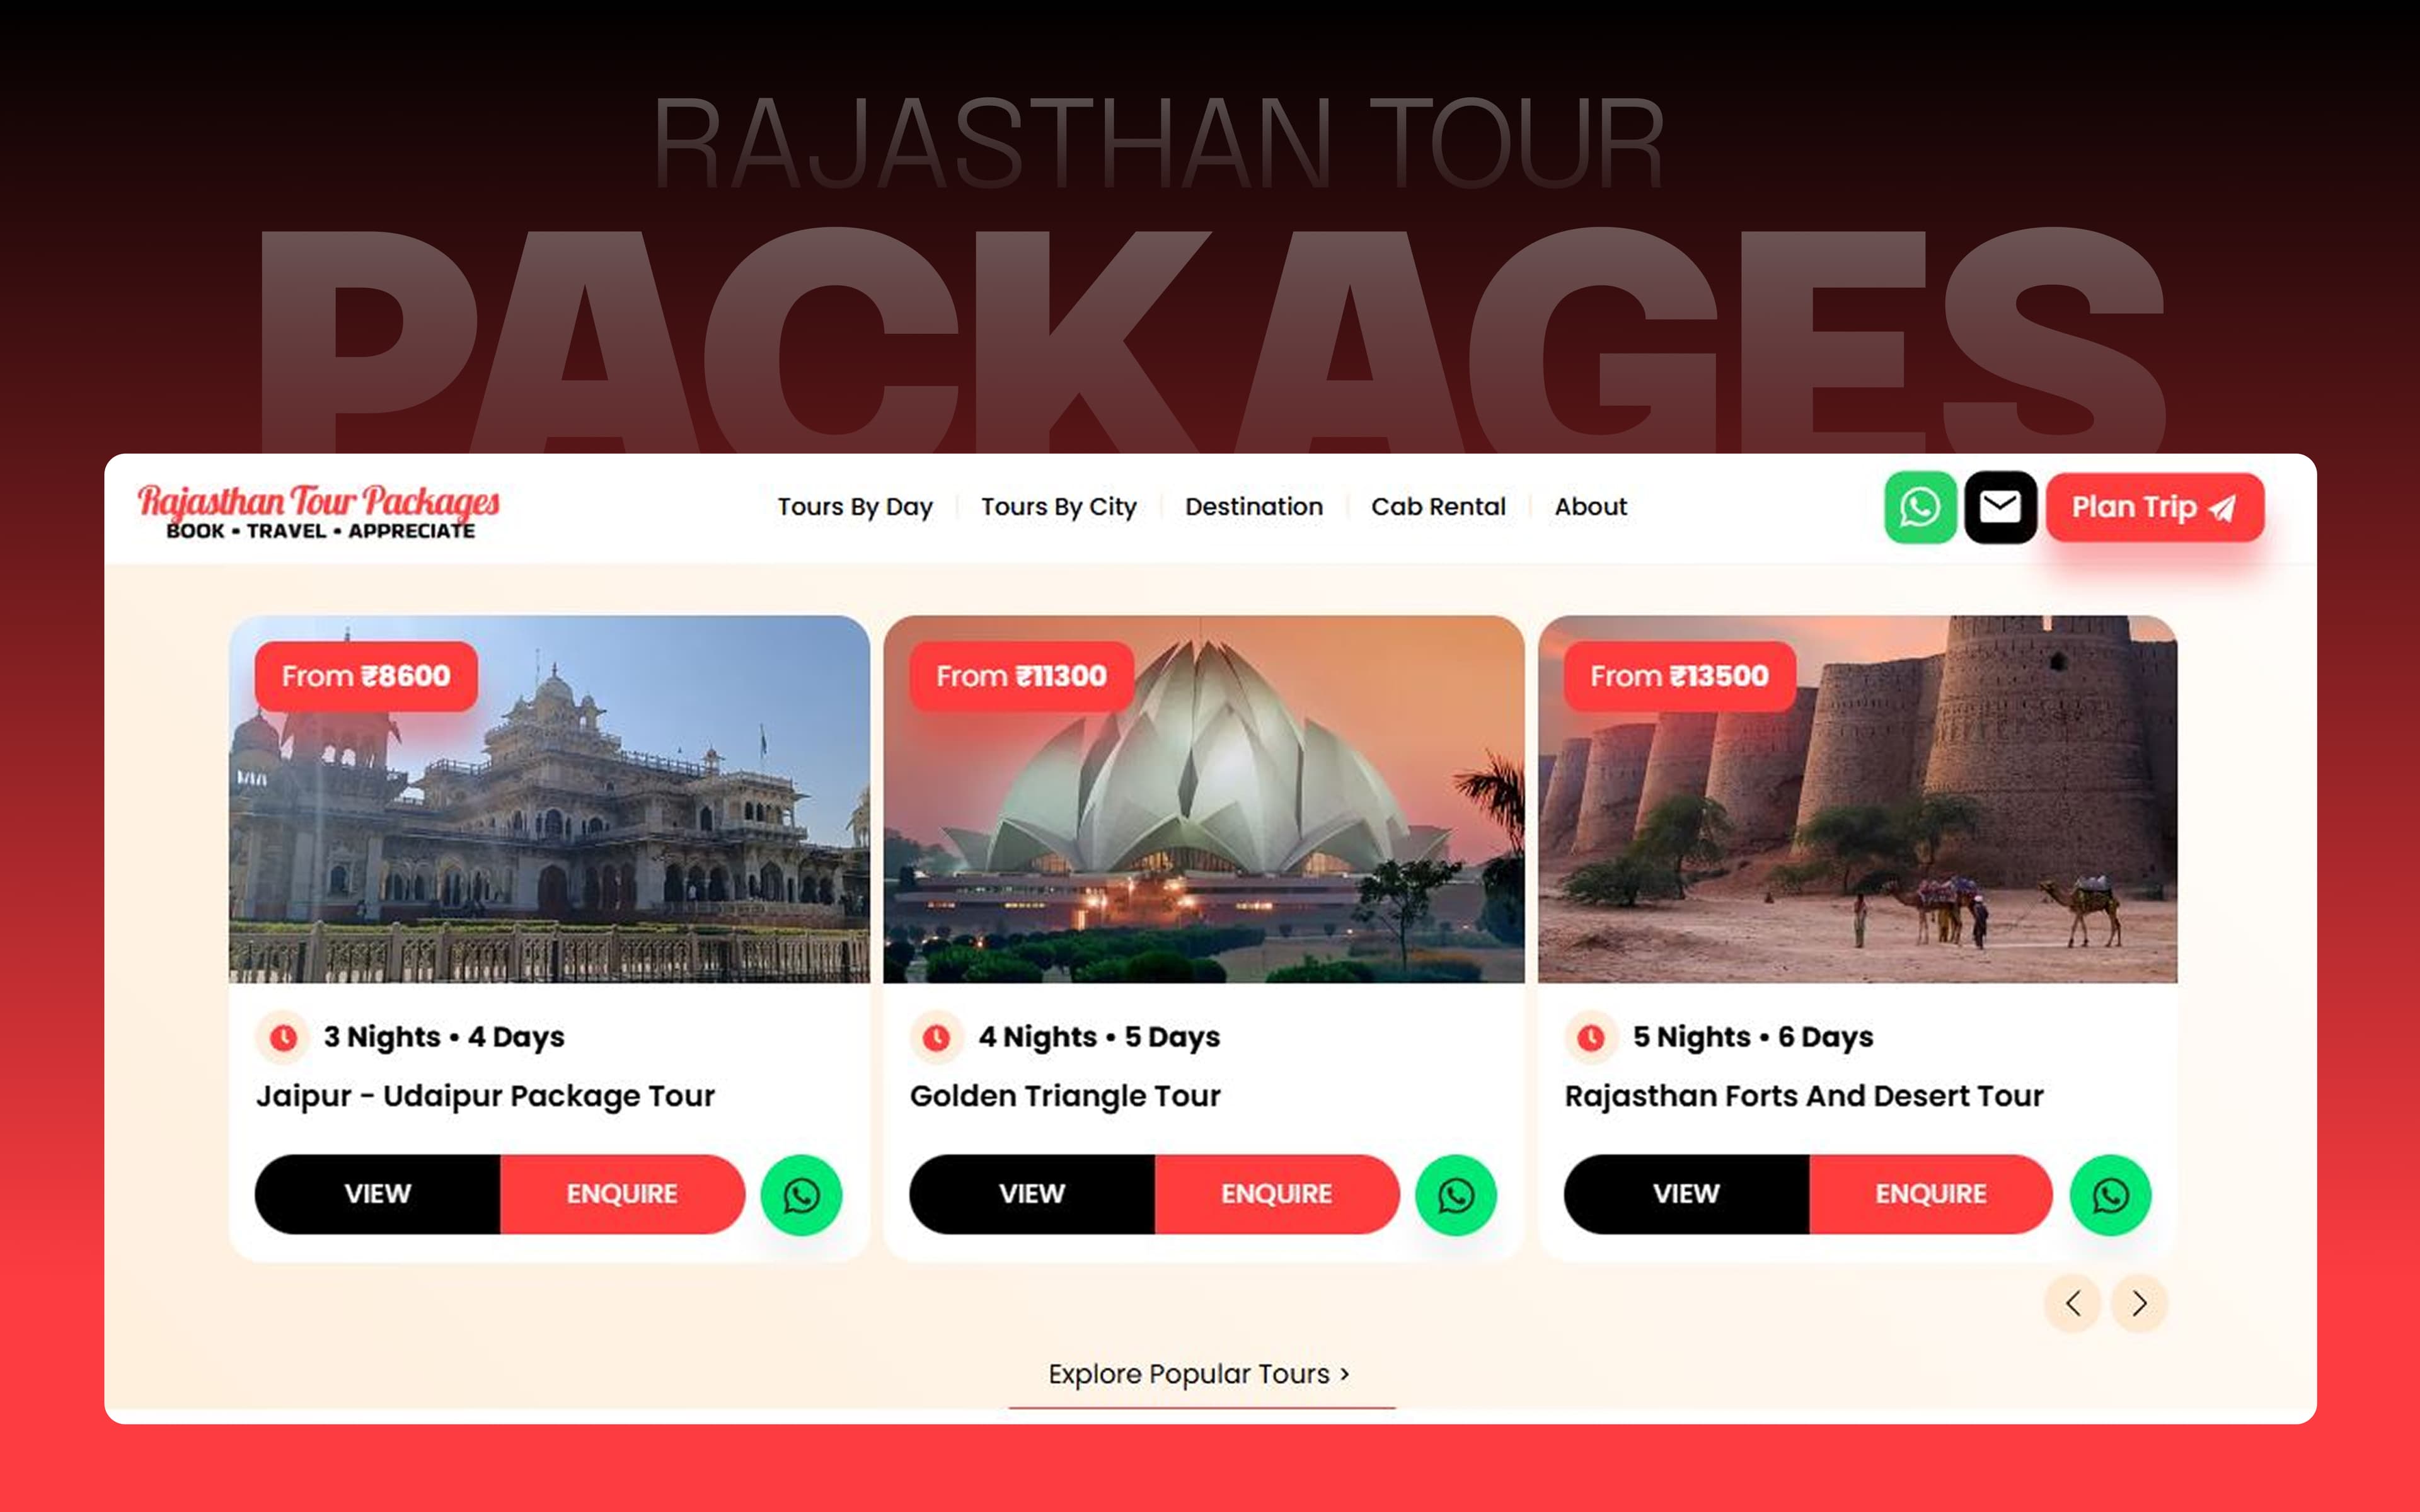2420x1512 pixels.
Task: Go to previous tours with left arrow
Action: (x=2073, y=1303)
